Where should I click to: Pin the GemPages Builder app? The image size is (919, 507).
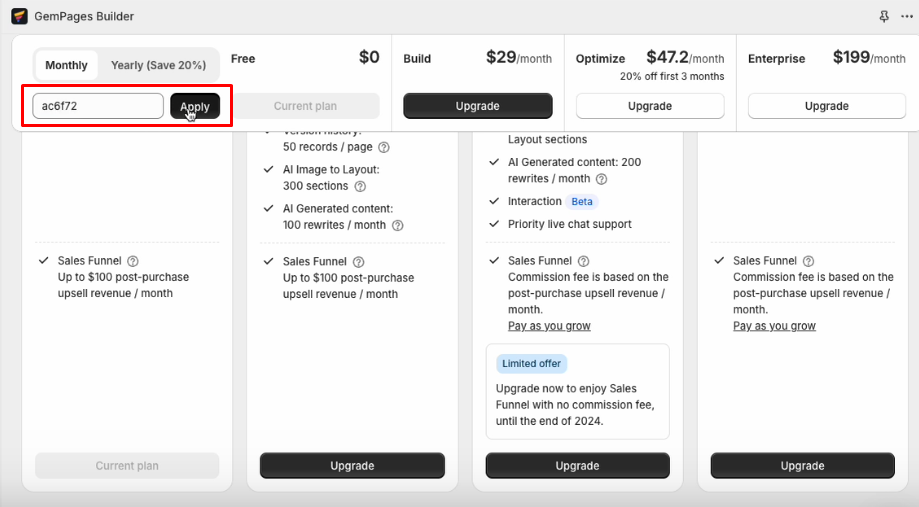click(883, 17)
